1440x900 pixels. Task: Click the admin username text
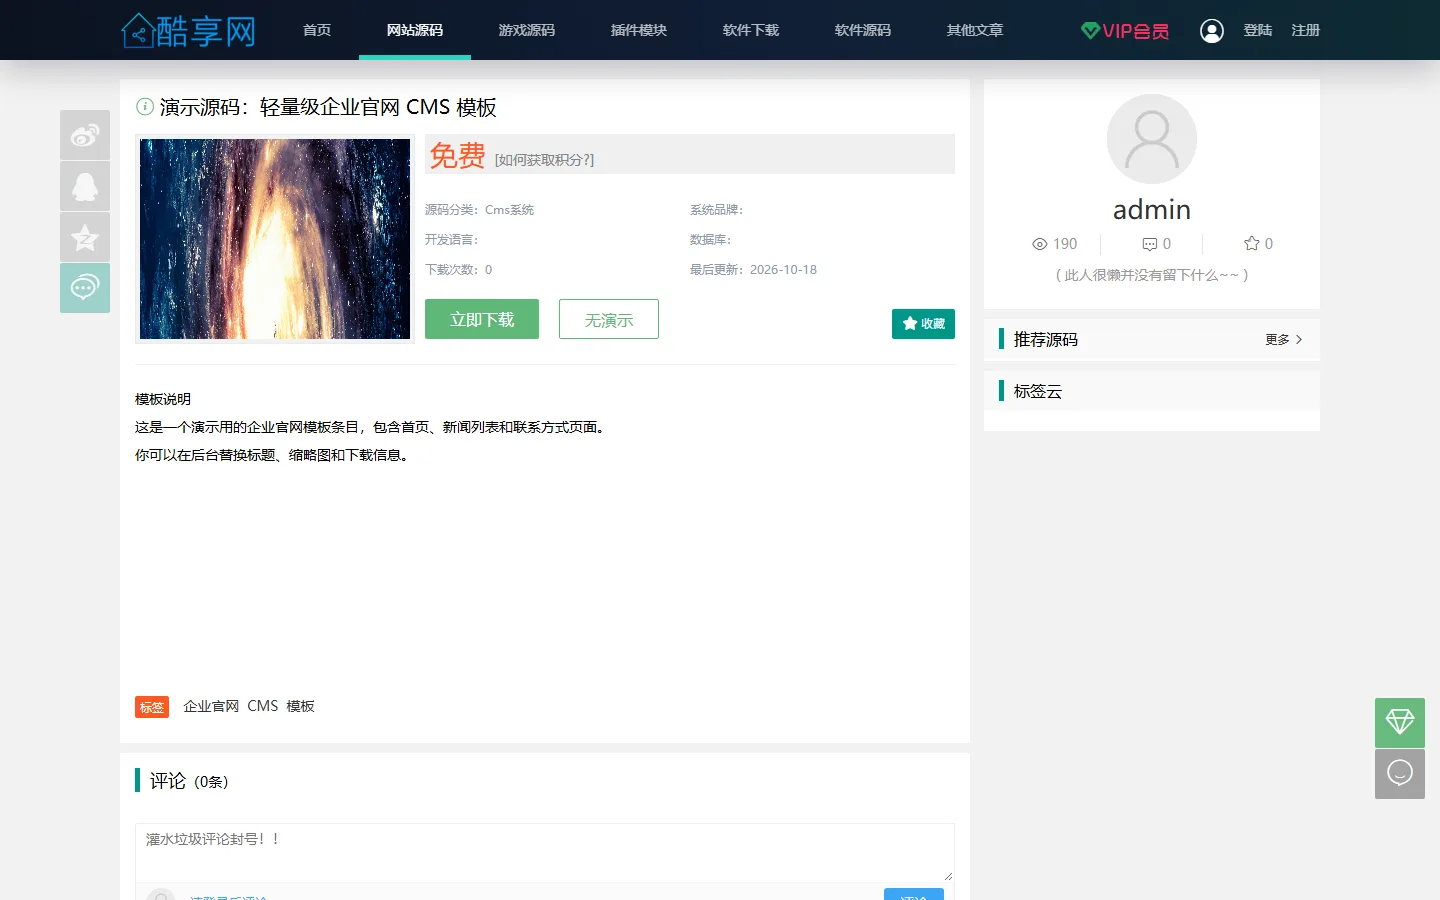click(1152, 210)
